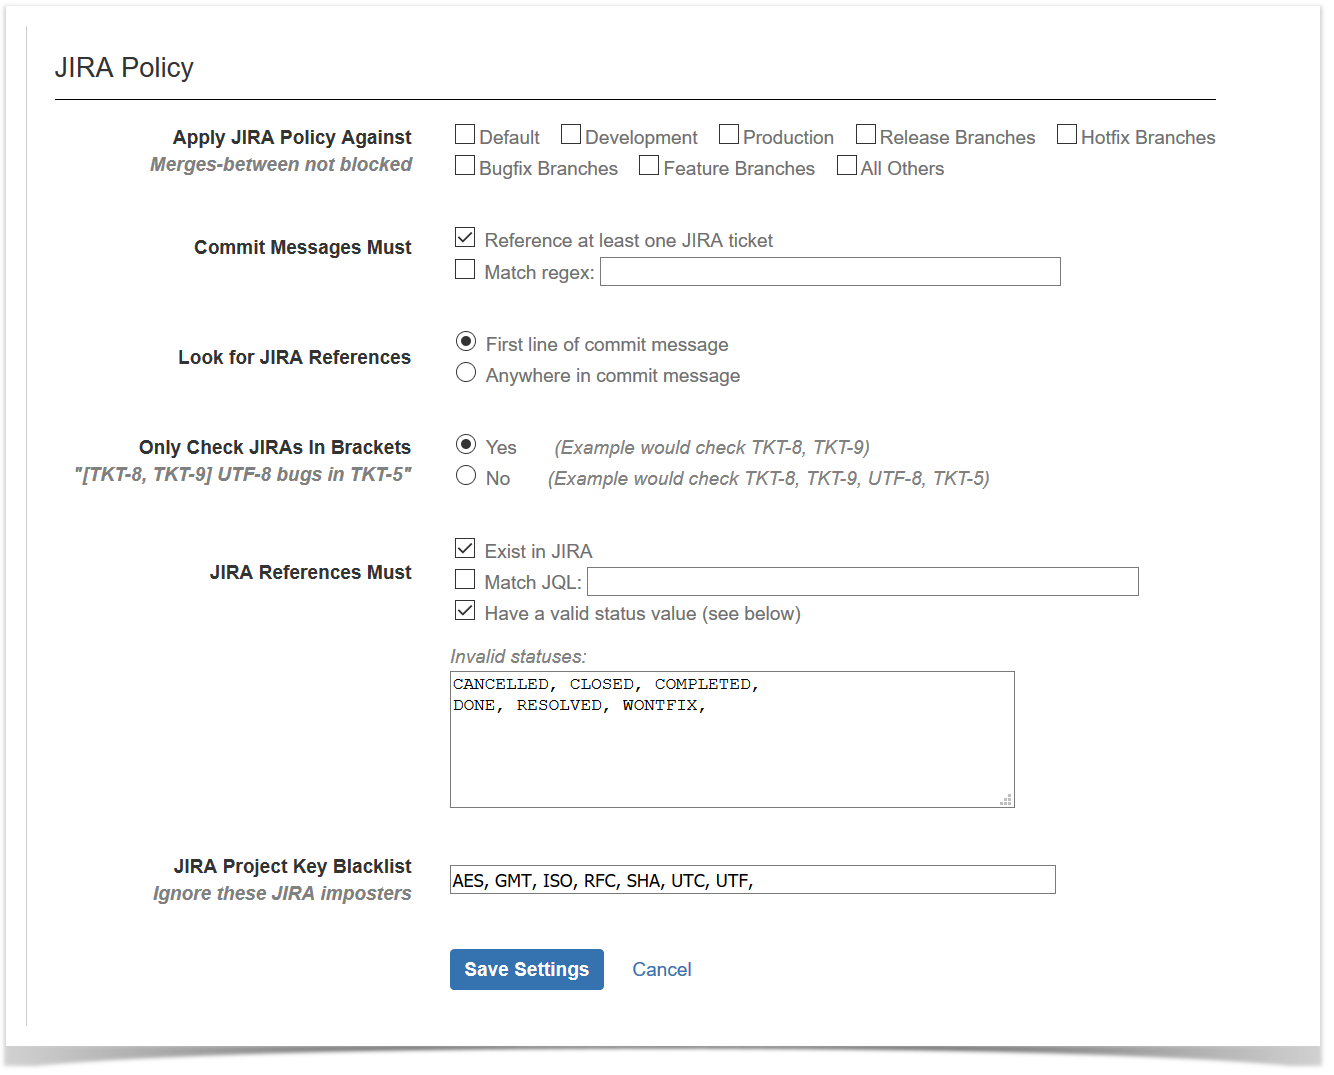Select the All Others checkbox
1334x1075 pixels.
pyautogui.click(x=847, y=166)
